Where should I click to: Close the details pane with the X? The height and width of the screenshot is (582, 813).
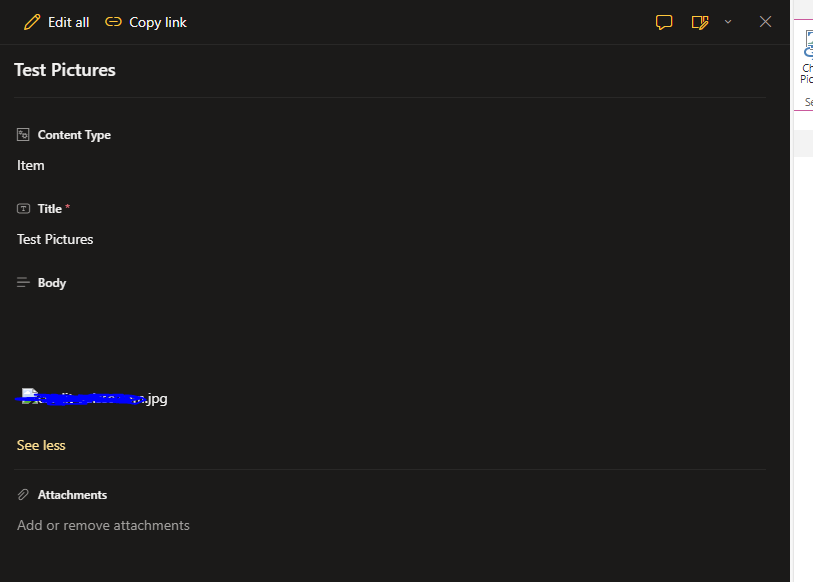point(765,21)
